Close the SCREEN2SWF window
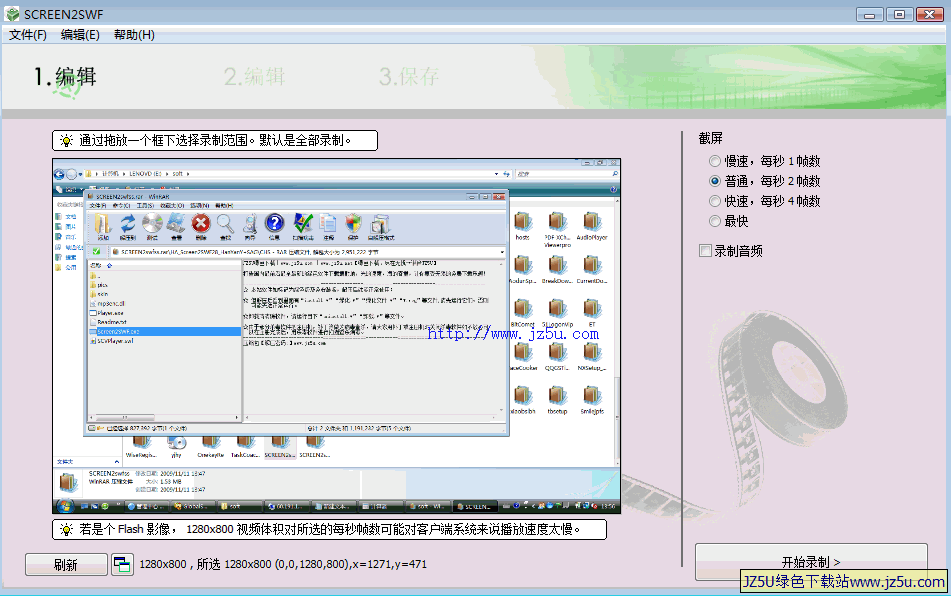Screen dimensions: 951x596 pos(929,14)
